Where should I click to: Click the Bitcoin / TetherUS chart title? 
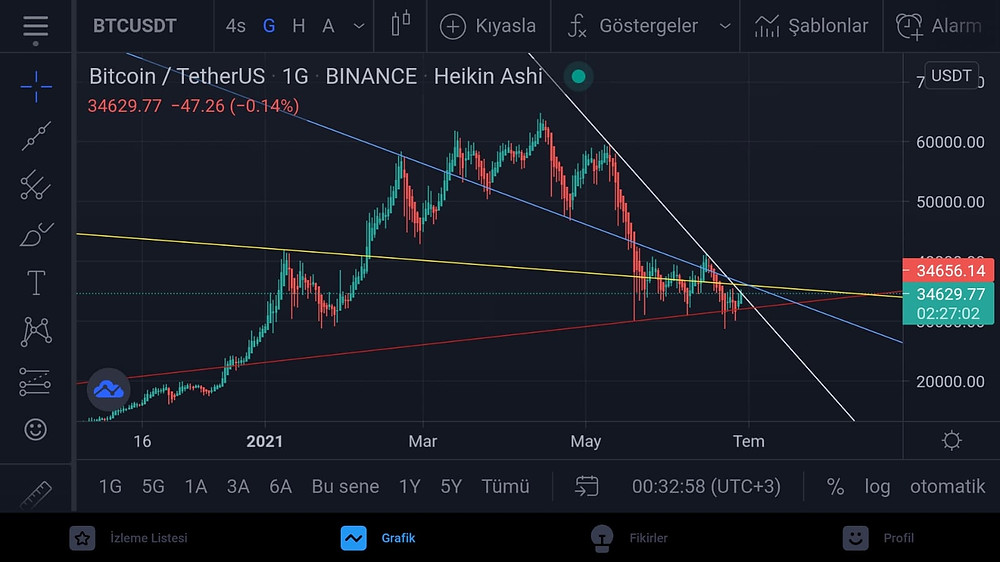pos(177,76)
